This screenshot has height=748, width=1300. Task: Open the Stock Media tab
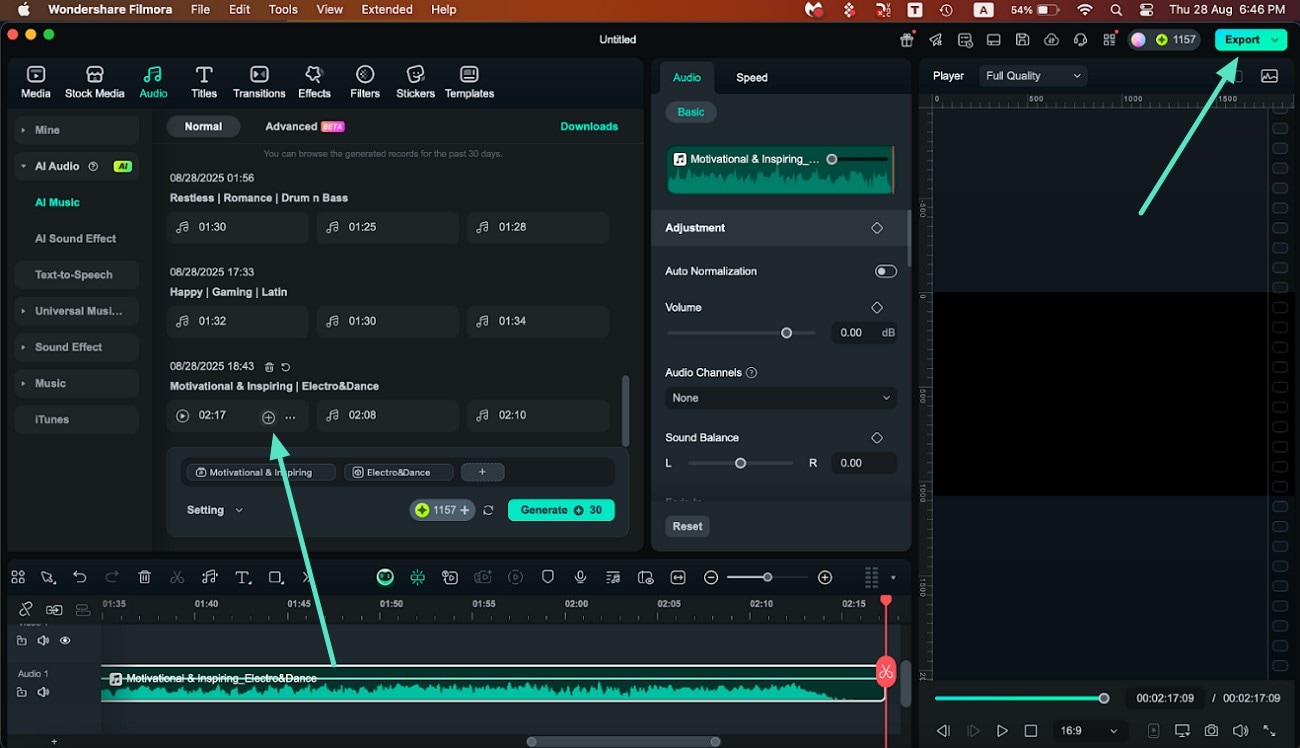coord(95,82)
